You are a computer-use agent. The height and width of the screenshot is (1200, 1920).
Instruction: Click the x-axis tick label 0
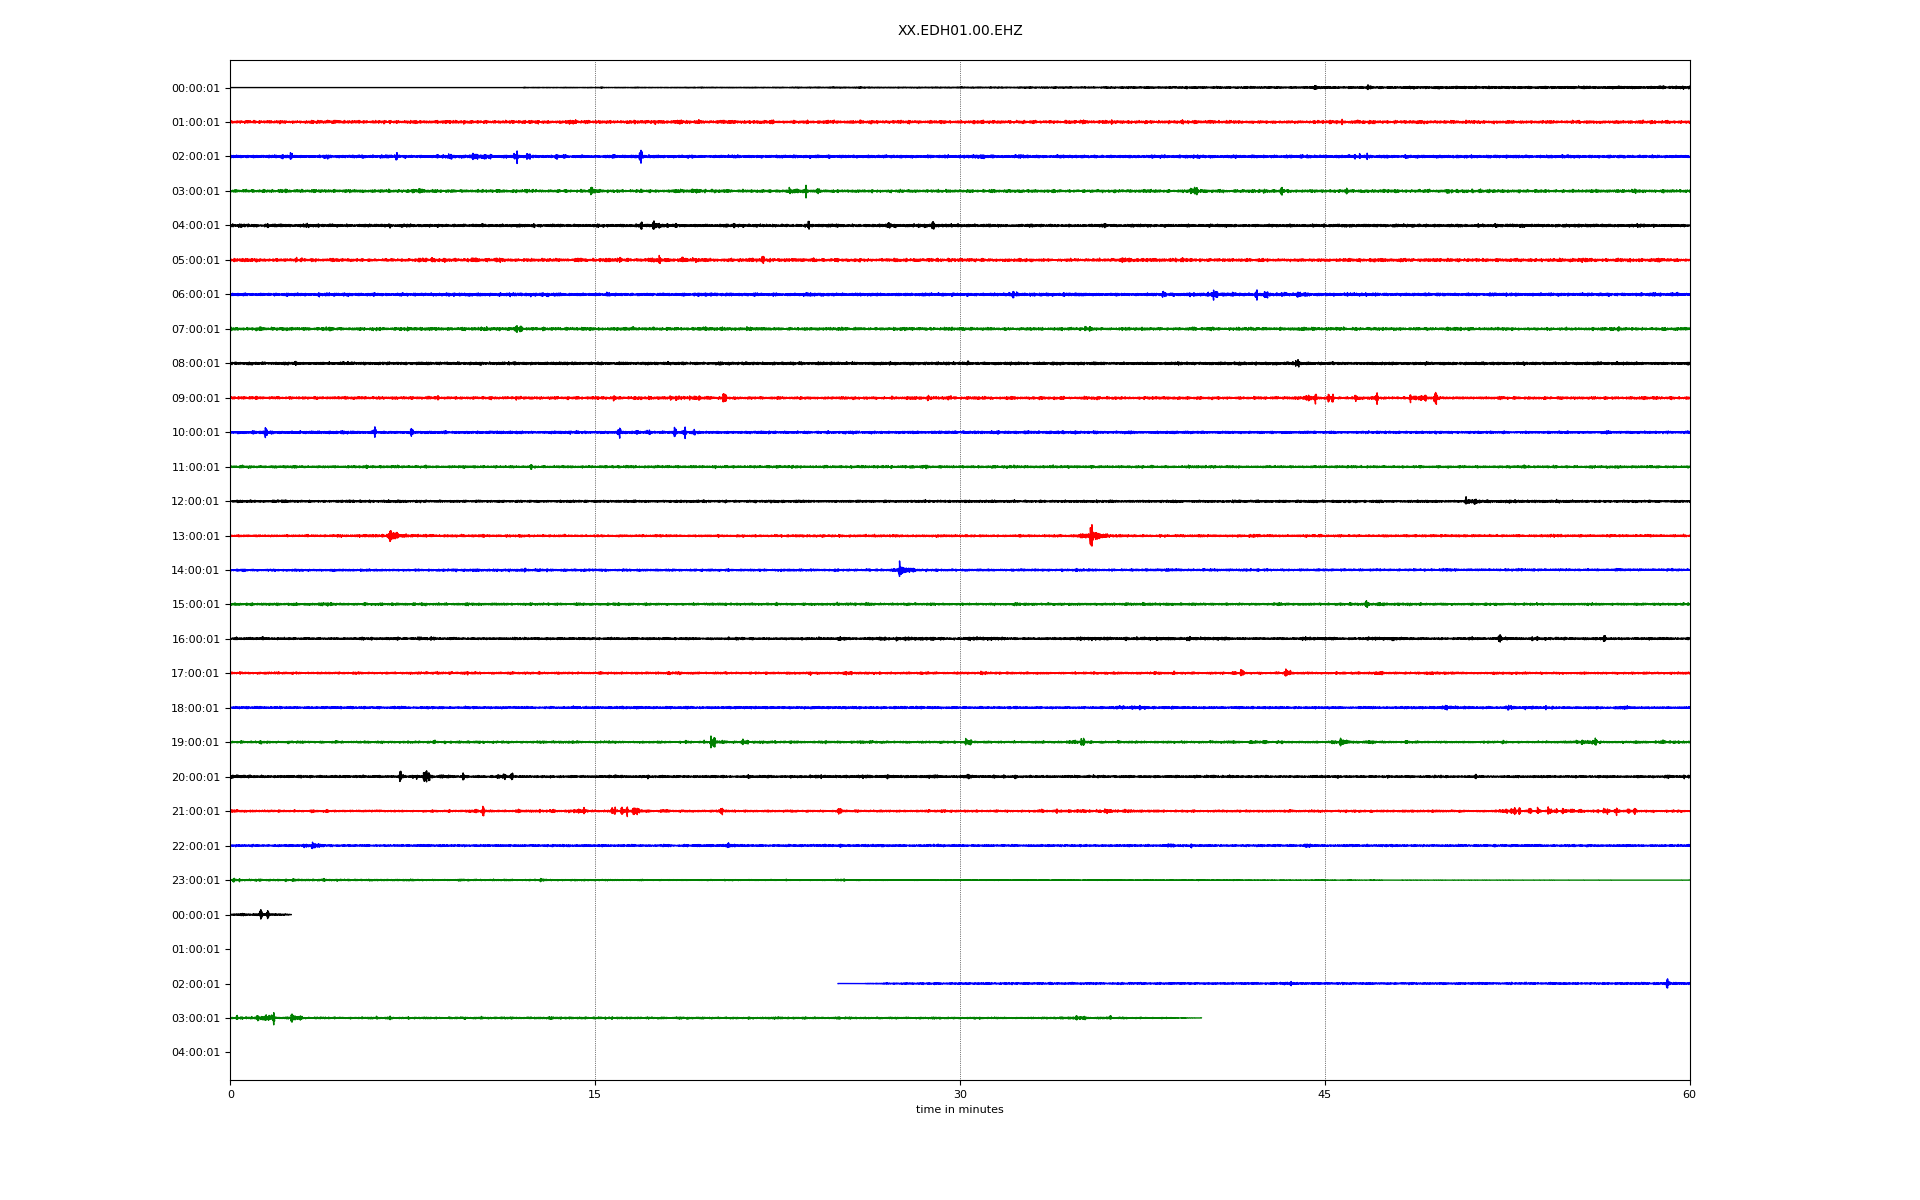point(231,1095)
